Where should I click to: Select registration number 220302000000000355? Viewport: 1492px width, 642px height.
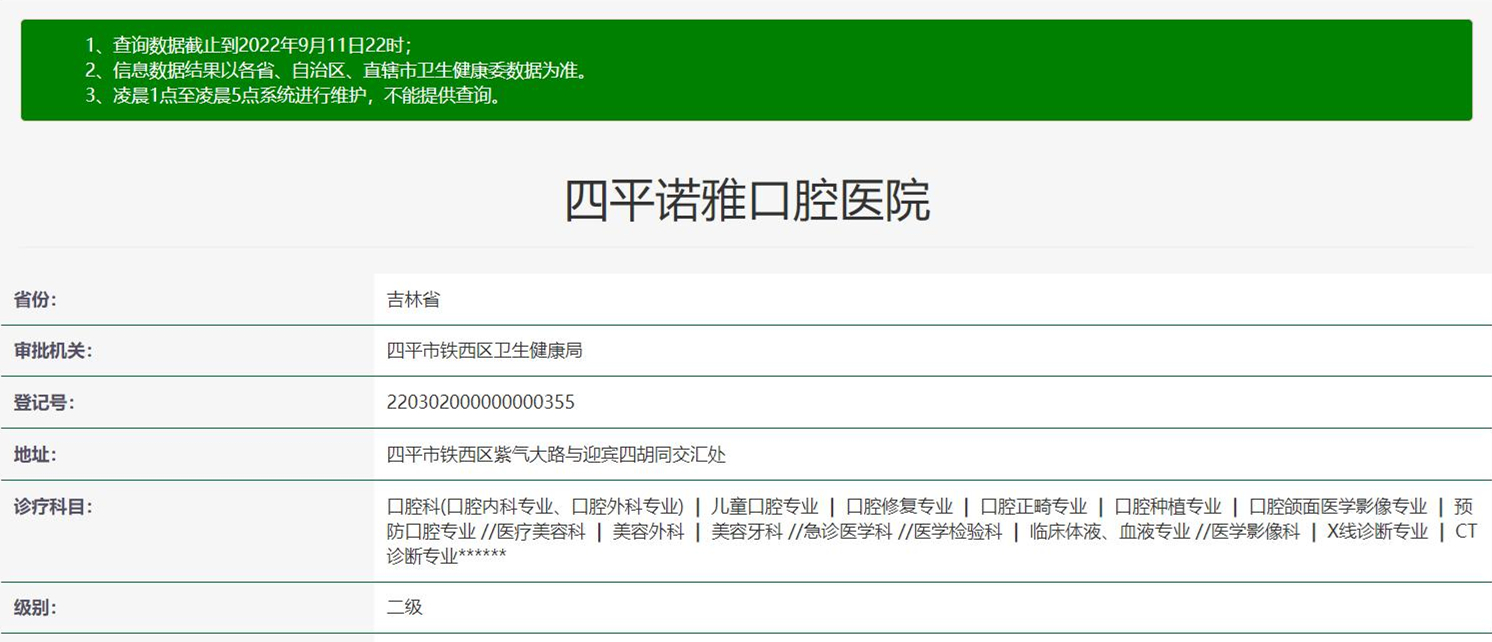pos(480,403)
